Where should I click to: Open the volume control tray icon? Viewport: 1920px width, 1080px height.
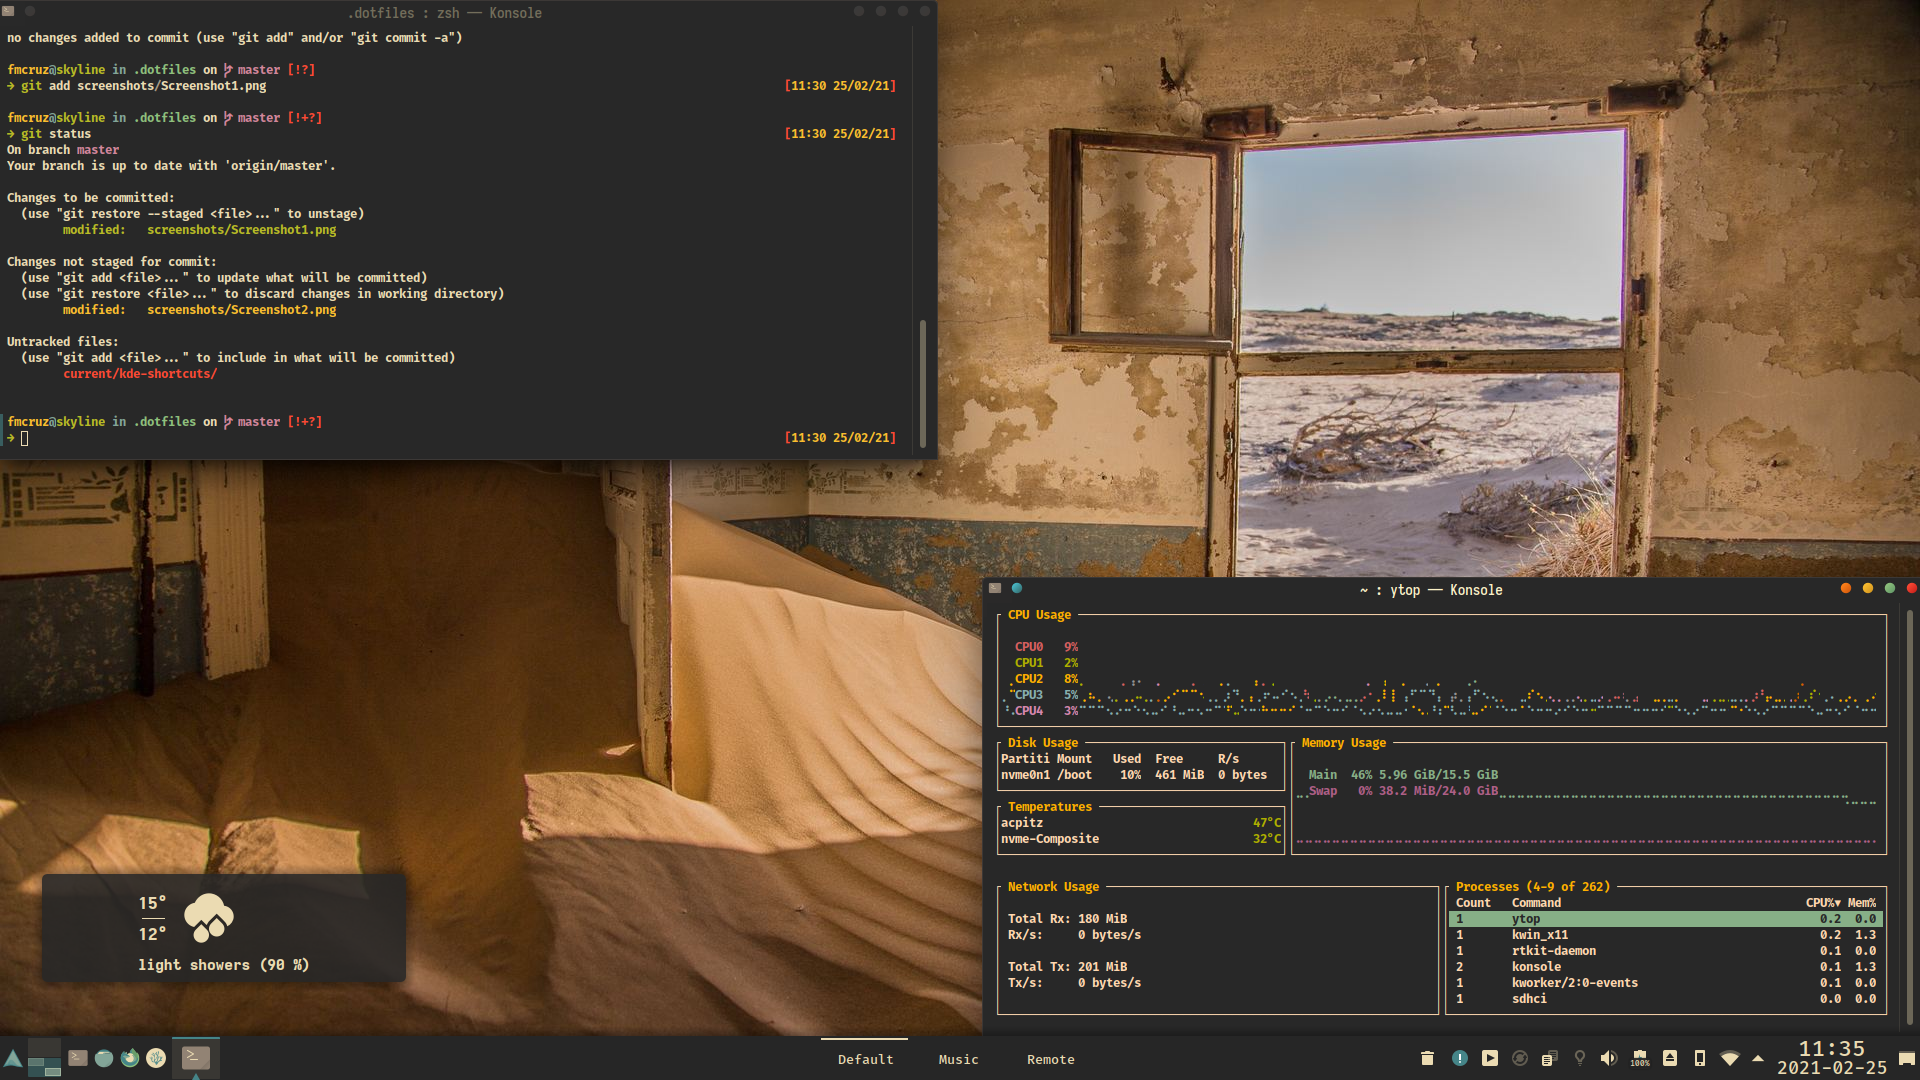1608,1058
